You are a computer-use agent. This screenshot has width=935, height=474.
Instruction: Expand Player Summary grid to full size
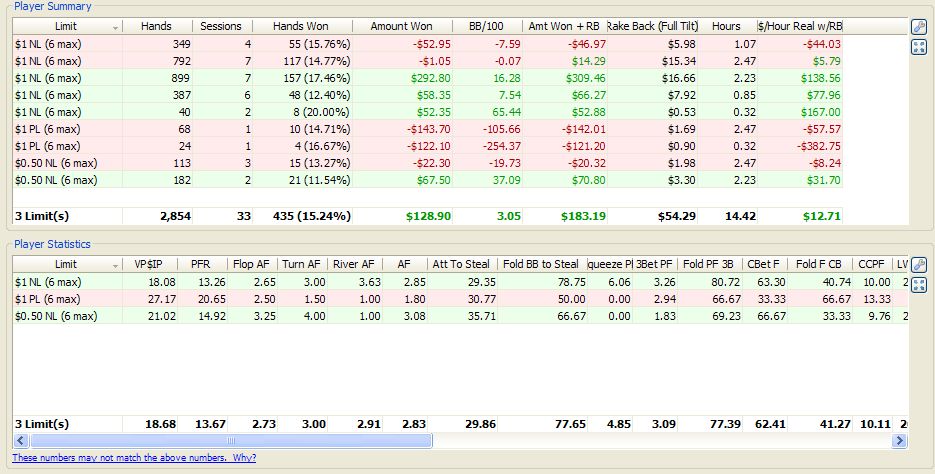coord(919,47)
